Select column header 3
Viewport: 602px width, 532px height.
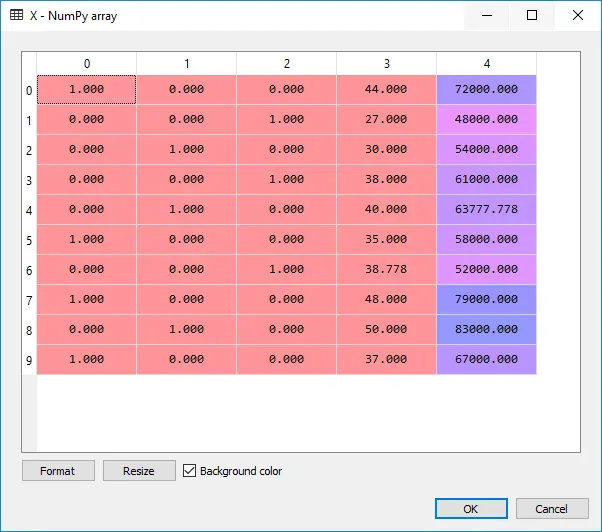387,64
